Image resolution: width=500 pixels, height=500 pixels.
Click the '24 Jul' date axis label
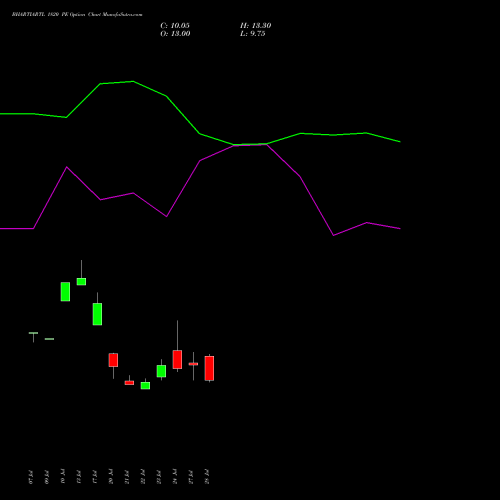pyautogui.click(x=175, y=477)
